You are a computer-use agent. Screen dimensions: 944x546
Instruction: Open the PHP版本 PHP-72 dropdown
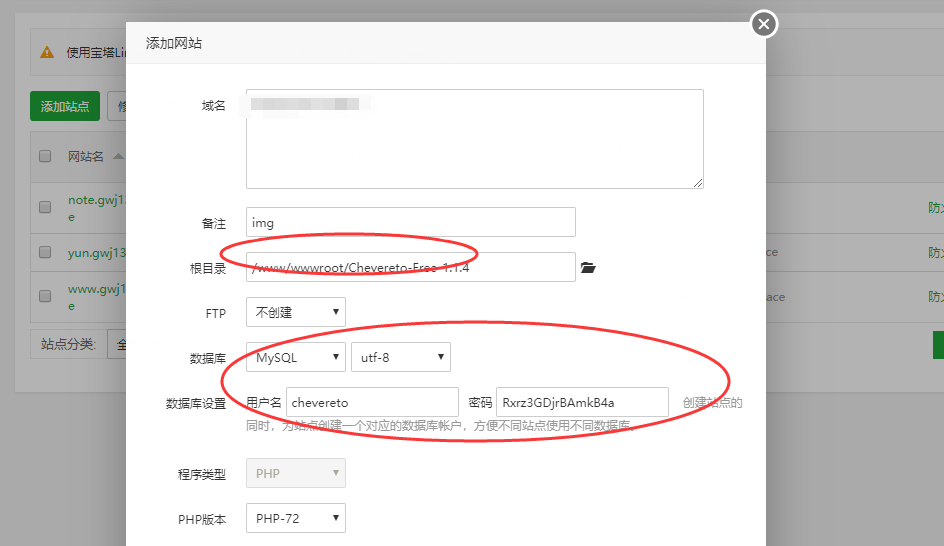[296, 518]
